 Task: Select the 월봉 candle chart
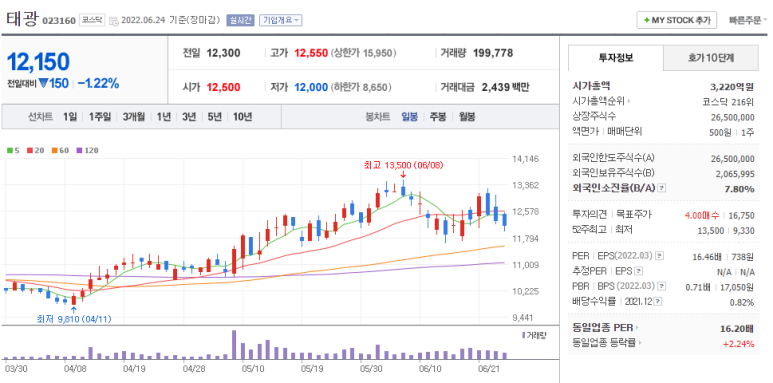point(467,117)
